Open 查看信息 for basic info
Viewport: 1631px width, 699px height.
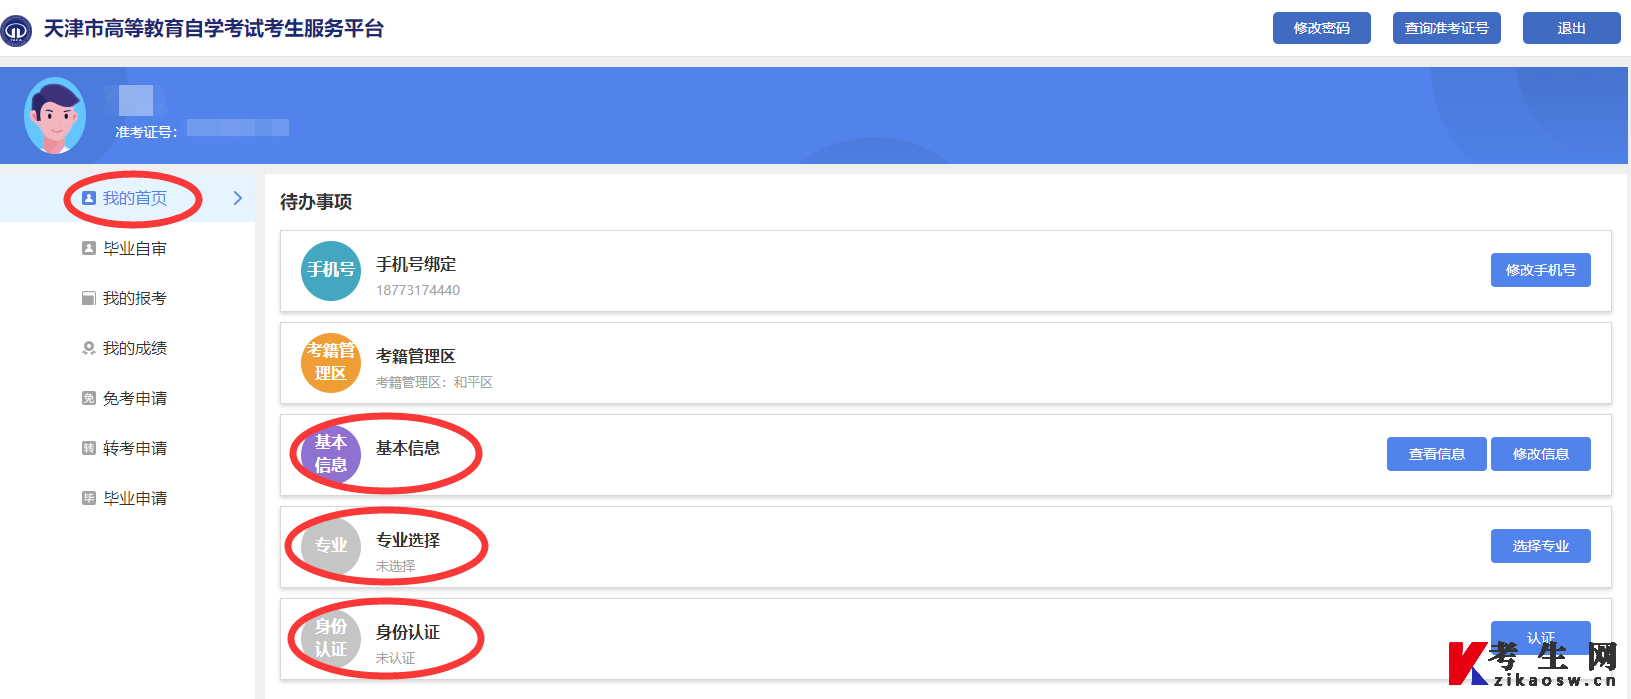pos(1436,454)
